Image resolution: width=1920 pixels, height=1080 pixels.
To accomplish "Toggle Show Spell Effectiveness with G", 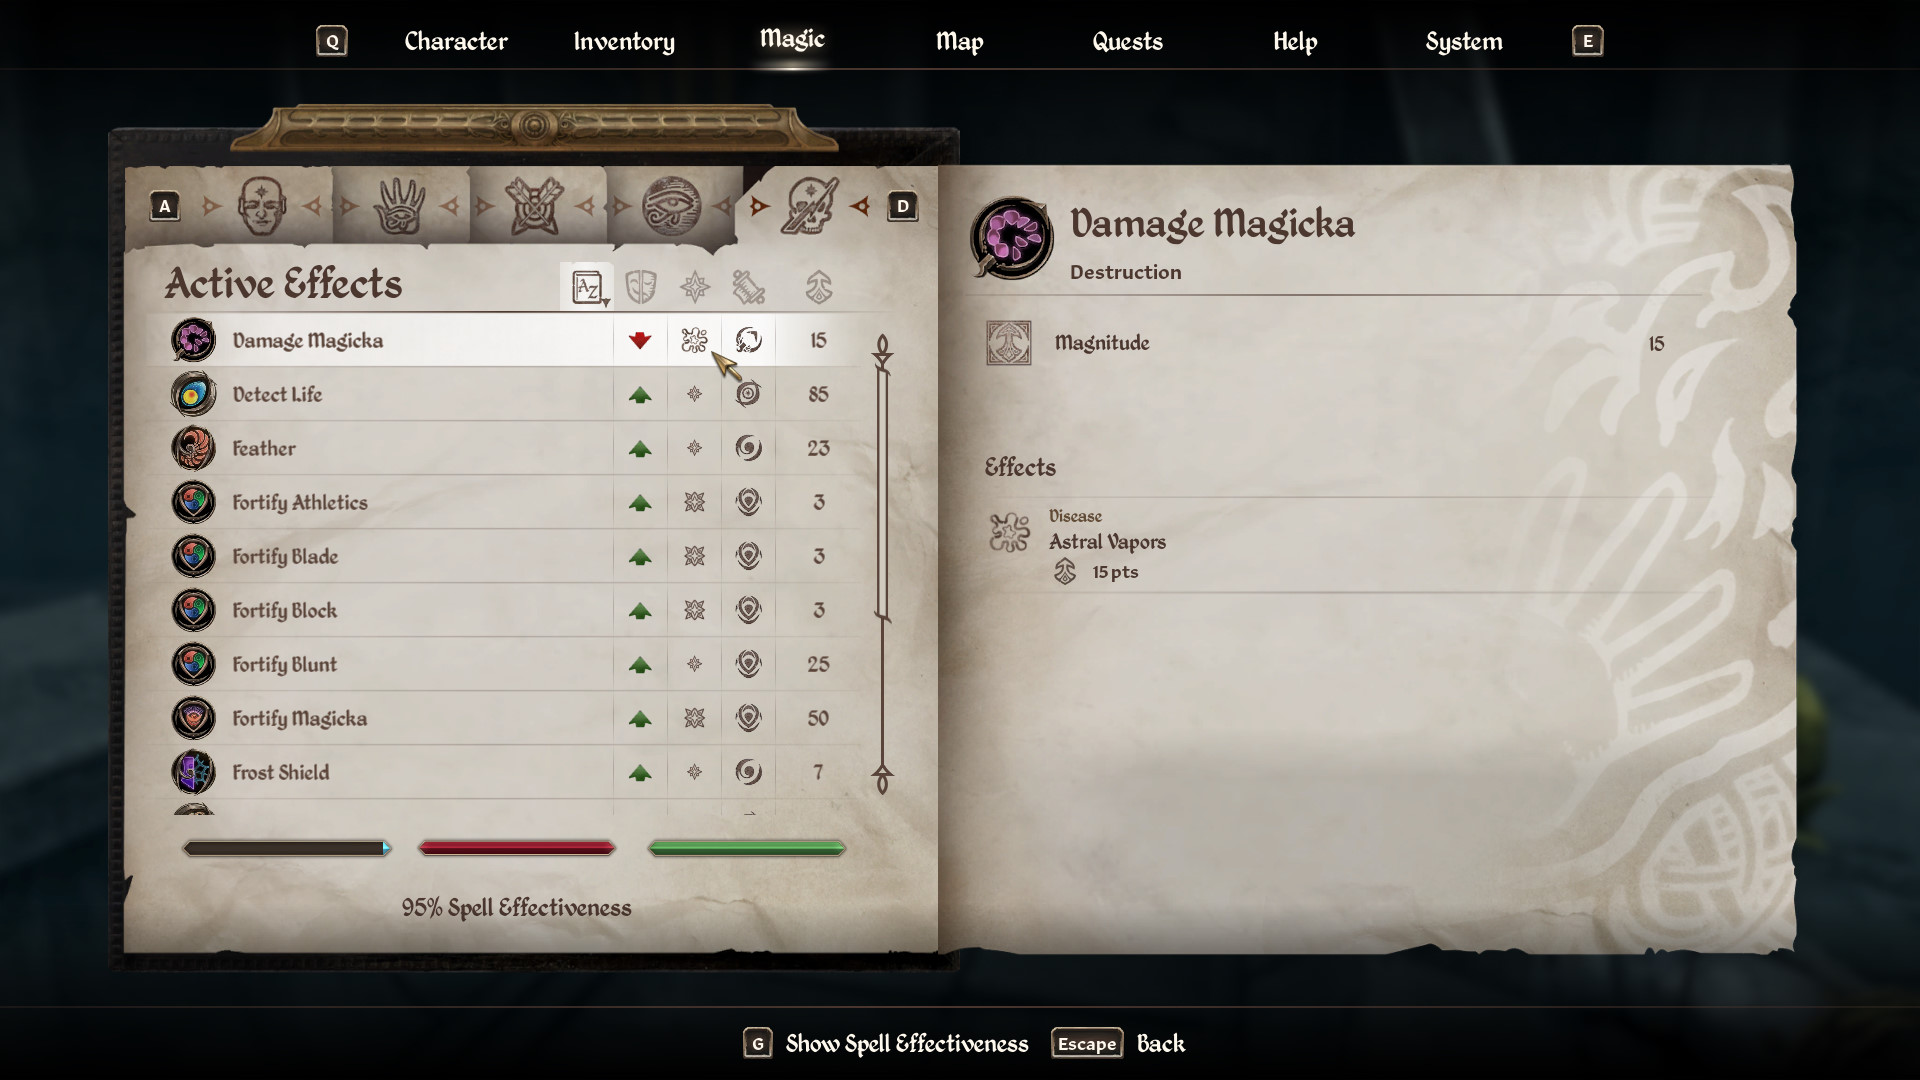I will (x=886, y=1043).
